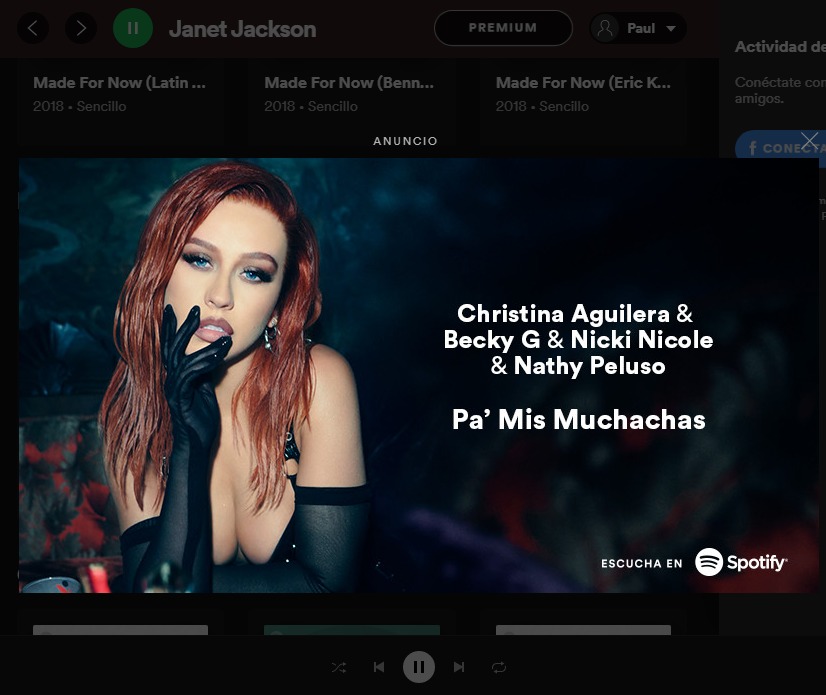Toggle shuffle in playback bar
Image resolution: width=826 pixels, height=695 pixels.
(x=339, y=668)
